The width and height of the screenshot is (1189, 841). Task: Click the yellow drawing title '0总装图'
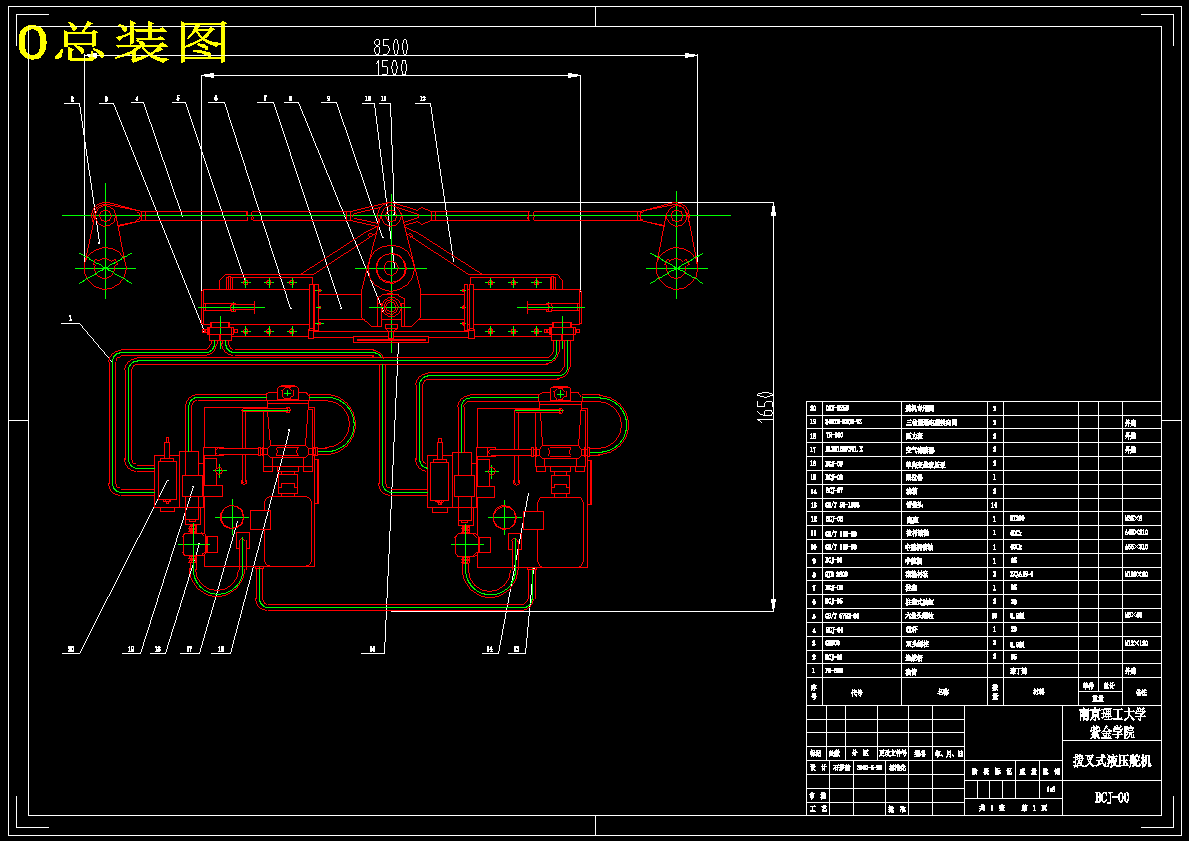pos(123,42)
